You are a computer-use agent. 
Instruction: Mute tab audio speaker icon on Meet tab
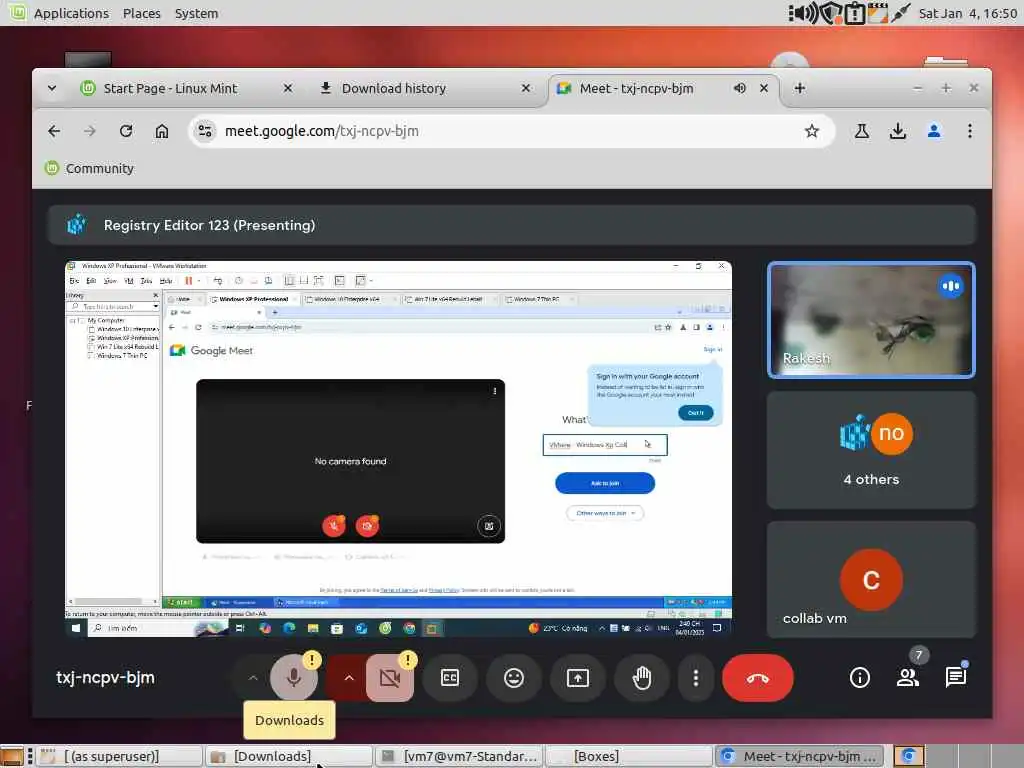click(x=739, y=88)
